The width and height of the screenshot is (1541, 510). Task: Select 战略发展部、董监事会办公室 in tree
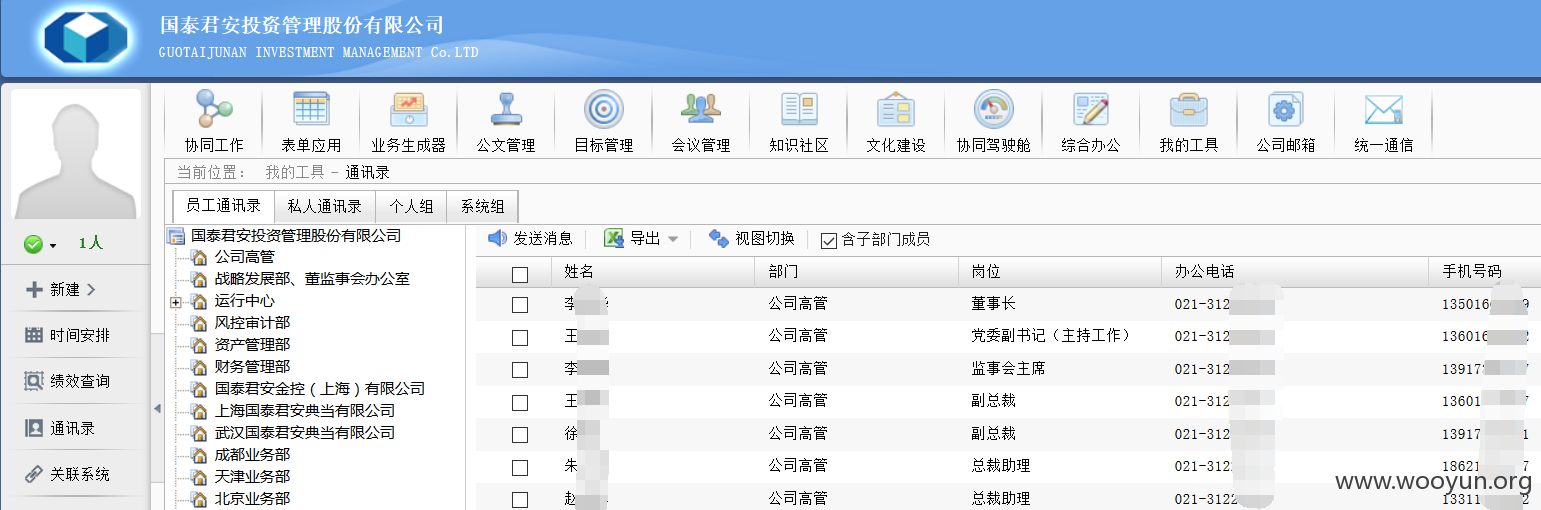[x=312, y=279]
